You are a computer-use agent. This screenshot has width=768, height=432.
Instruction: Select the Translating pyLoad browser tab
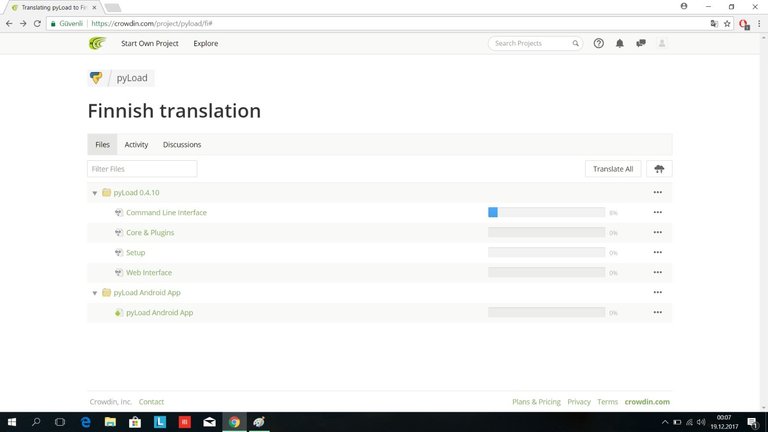click(x=51, y=7)
